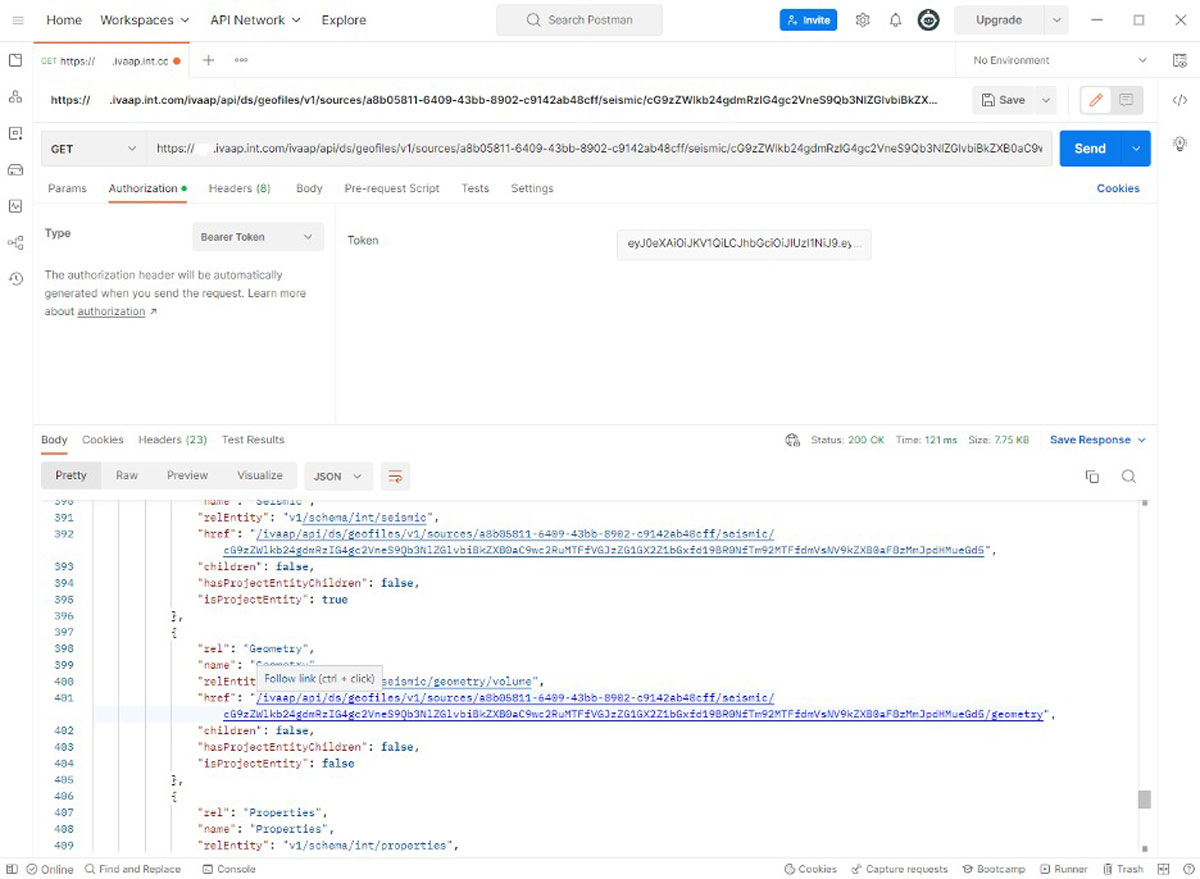The height and width of the screenshot is (879, 1200).
Task: Open the Monitors sidebar panel
Action: [x=15, y=206]
